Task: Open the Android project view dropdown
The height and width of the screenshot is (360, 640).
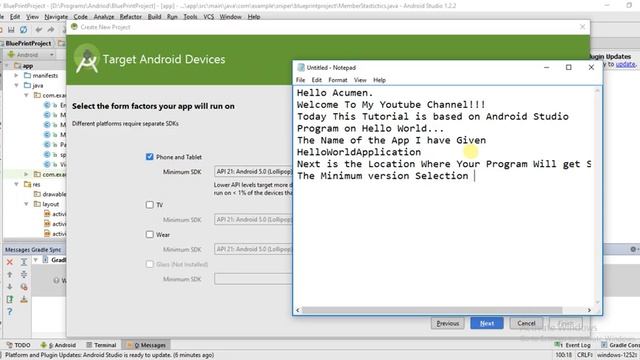Action: tap(31, 54)
